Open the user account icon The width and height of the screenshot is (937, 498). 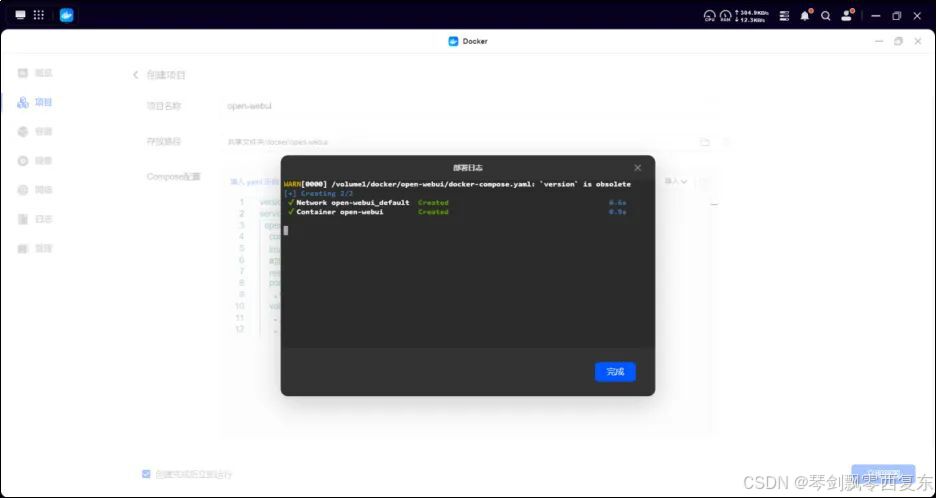(x=847, y=16)
